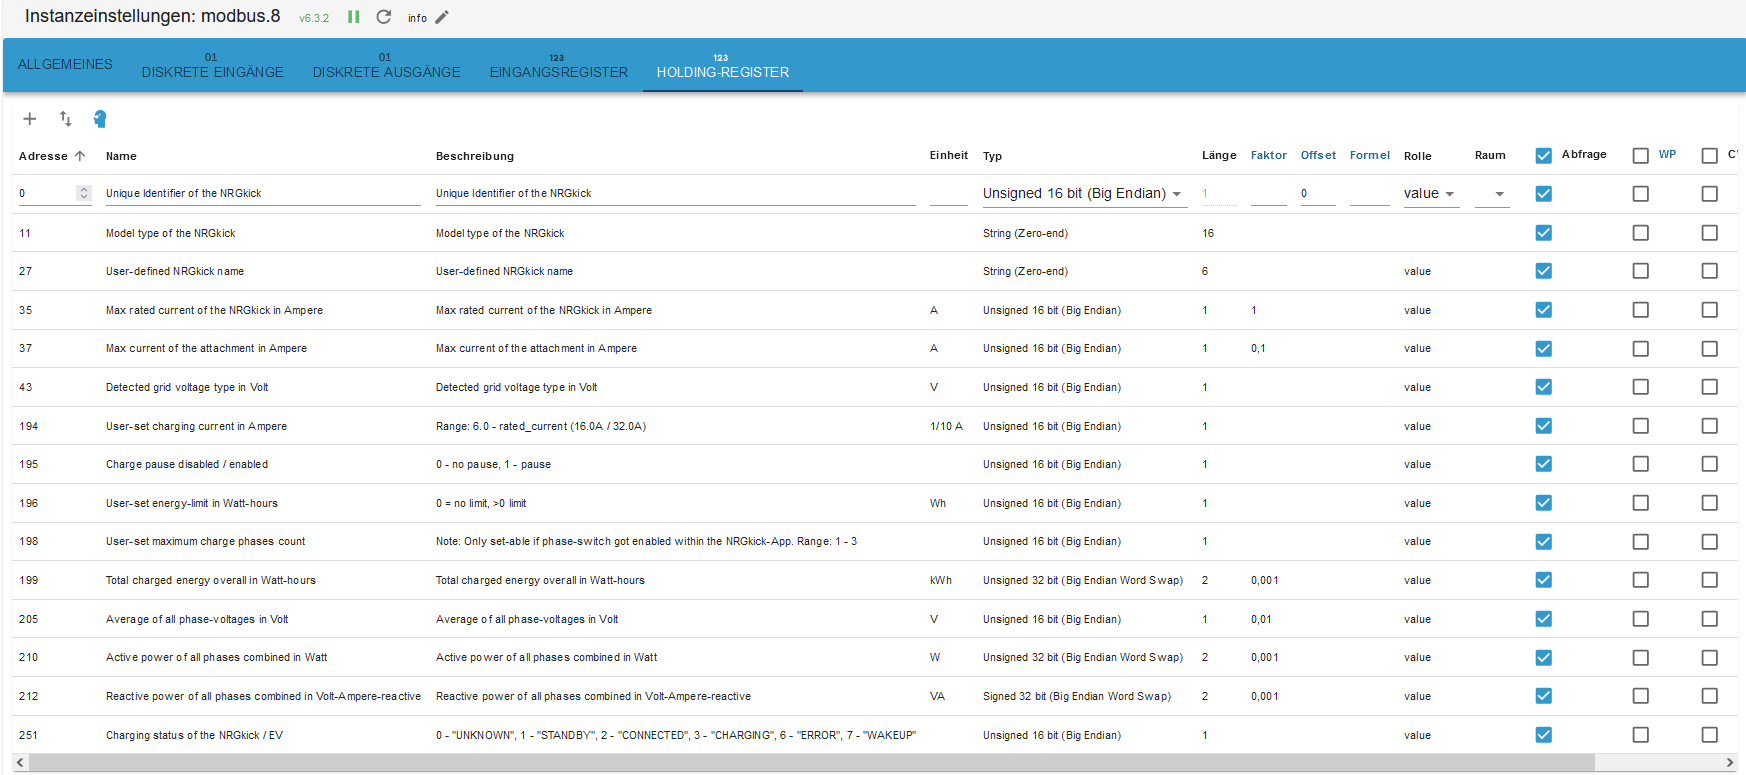Edit the Formel field in first row
Image resolution: width=1746 pixels, height=775 pixels.
(x=1370, y=194)
